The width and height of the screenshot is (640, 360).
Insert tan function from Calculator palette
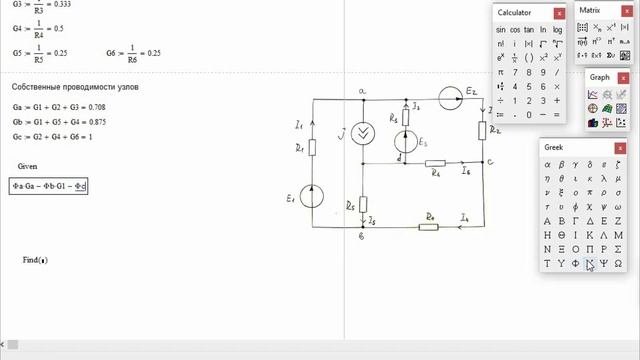point(529,30)
